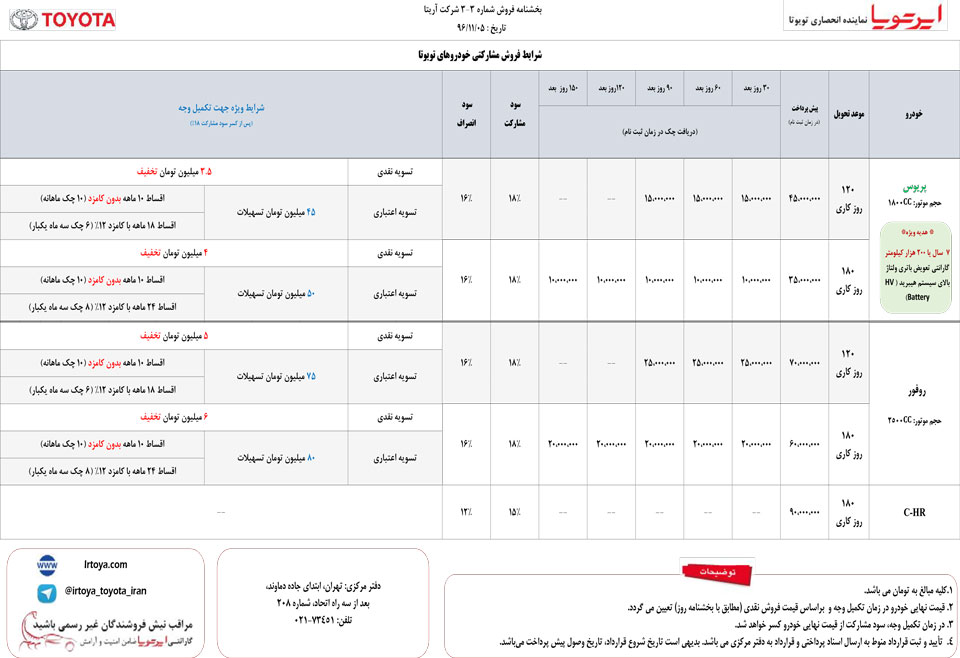
Task: Click the پیش پرداخت column header
Action: click(804, 109)
